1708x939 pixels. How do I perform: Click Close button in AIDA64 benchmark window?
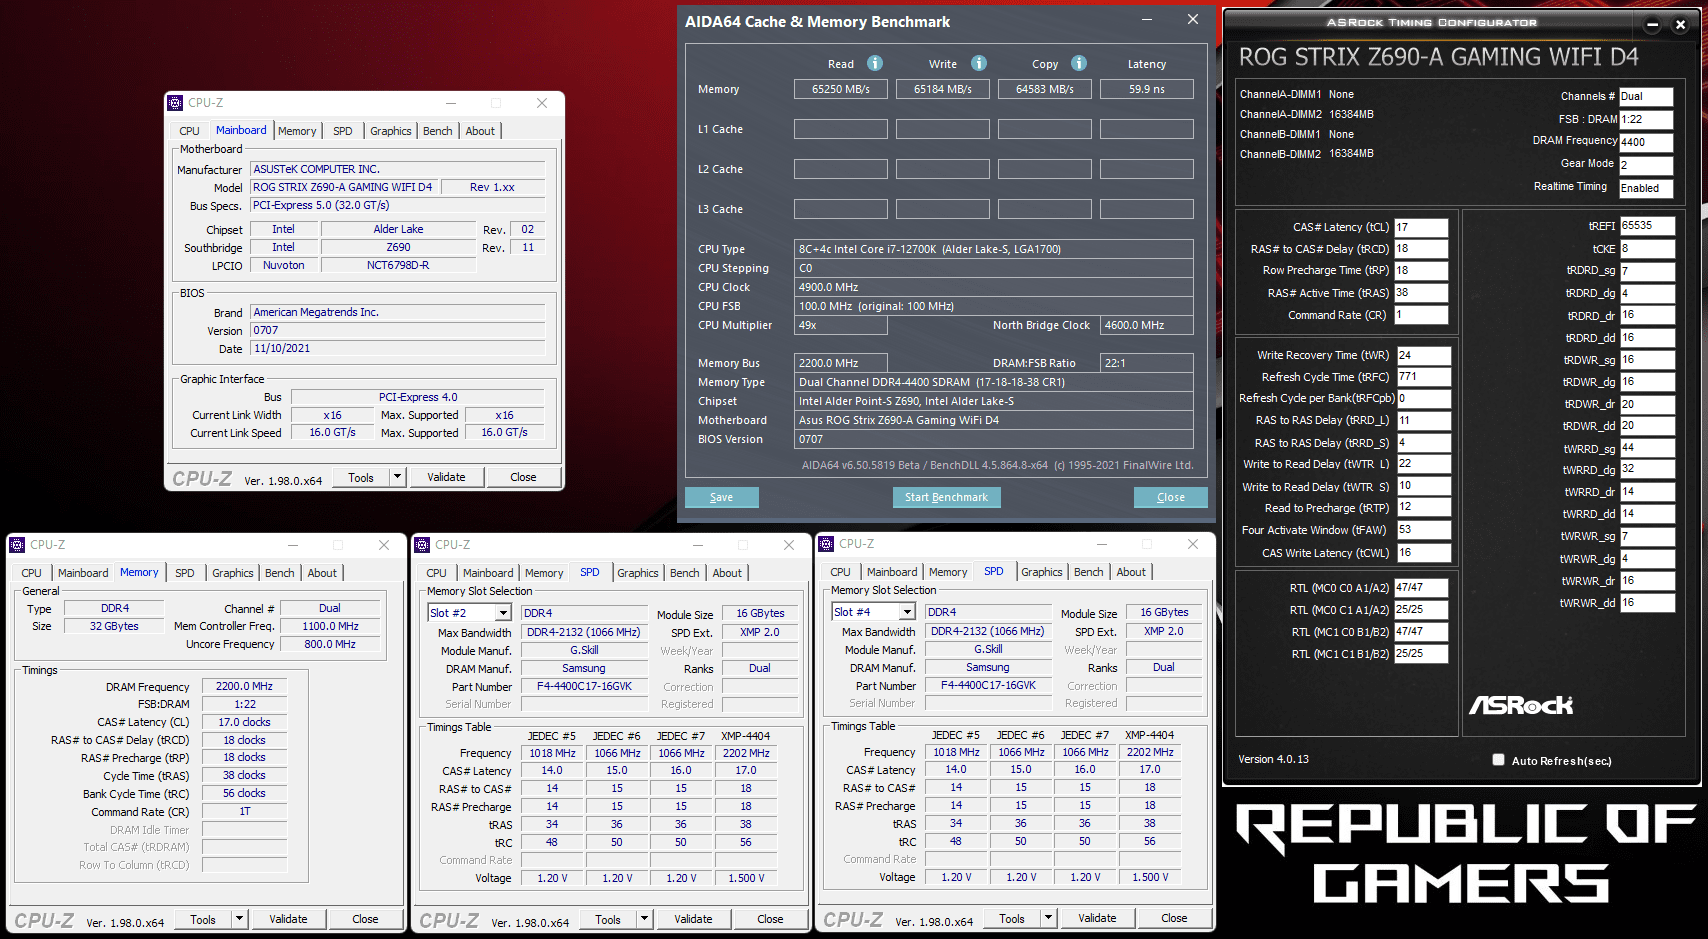[1171, 497]
